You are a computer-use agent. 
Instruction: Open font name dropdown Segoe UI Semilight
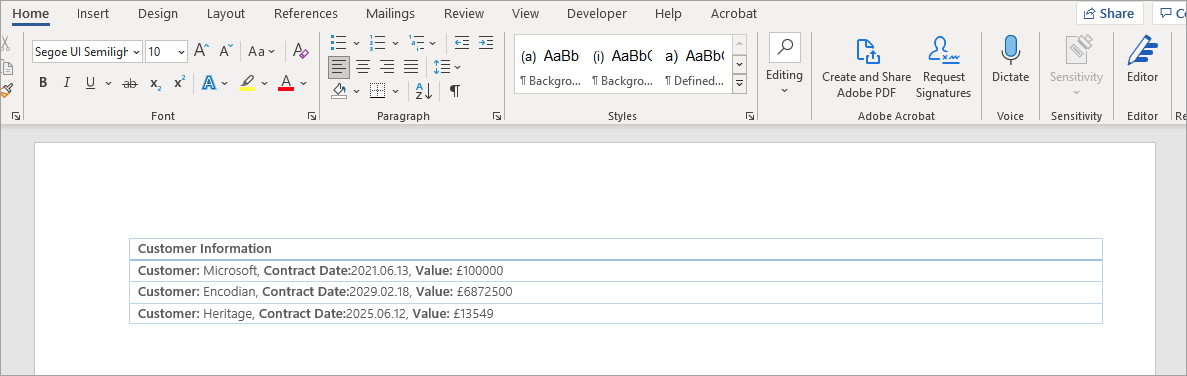pyautogui.click(x=136, y=51)
